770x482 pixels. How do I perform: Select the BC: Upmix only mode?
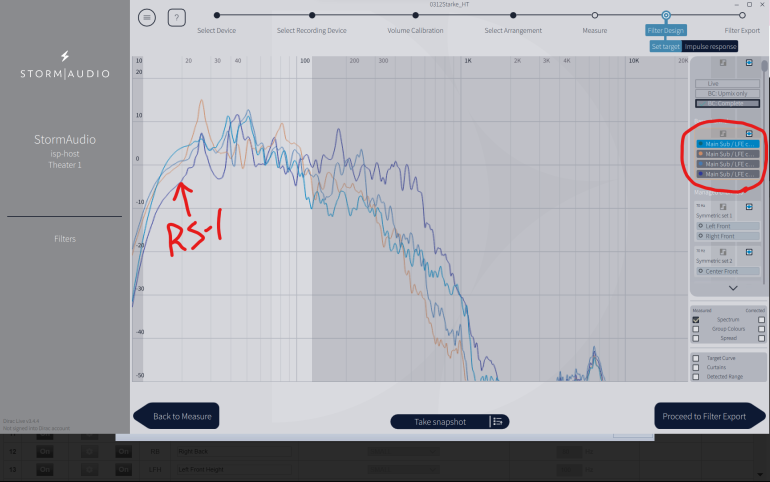[x=727, y=93]
